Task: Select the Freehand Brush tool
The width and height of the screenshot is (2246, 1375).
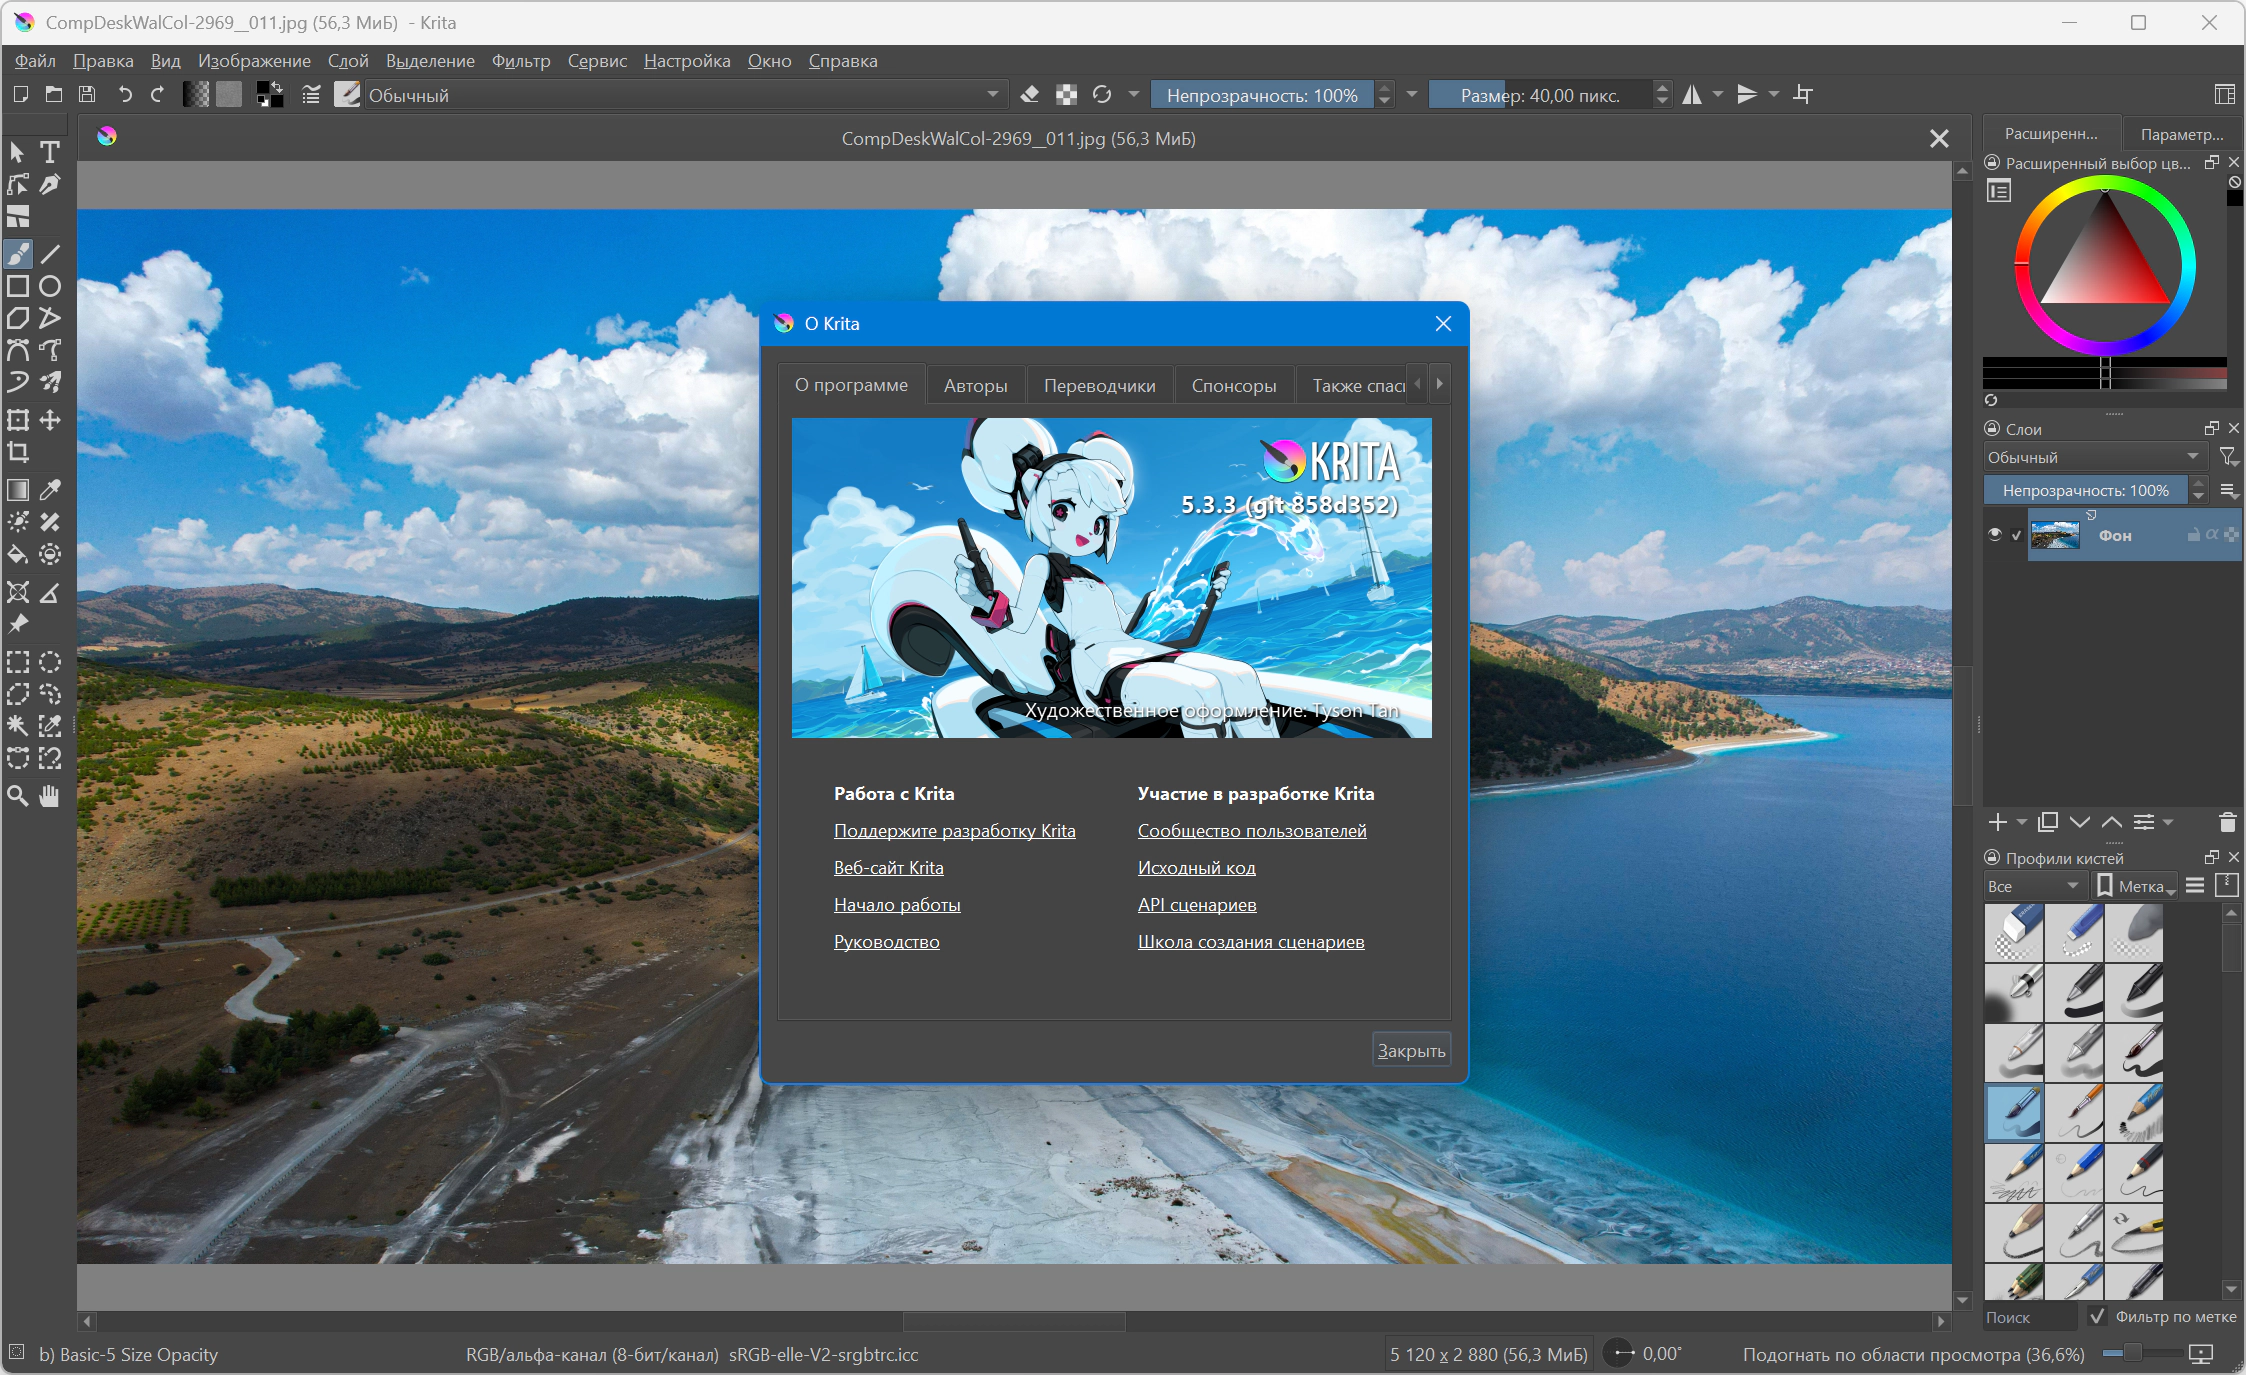Action: pos(18,254)
